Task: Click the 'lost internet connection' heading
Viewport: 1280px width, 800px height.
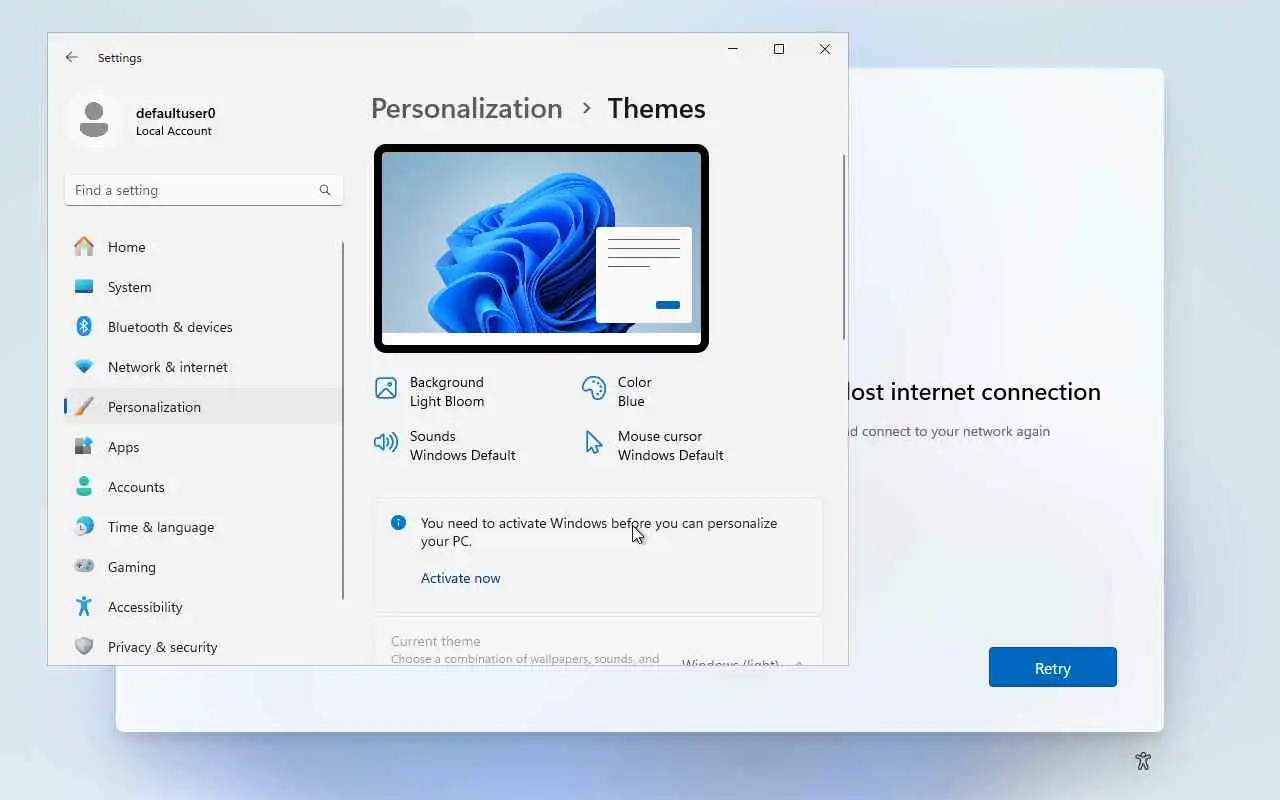Action: (x=974, y=392)
